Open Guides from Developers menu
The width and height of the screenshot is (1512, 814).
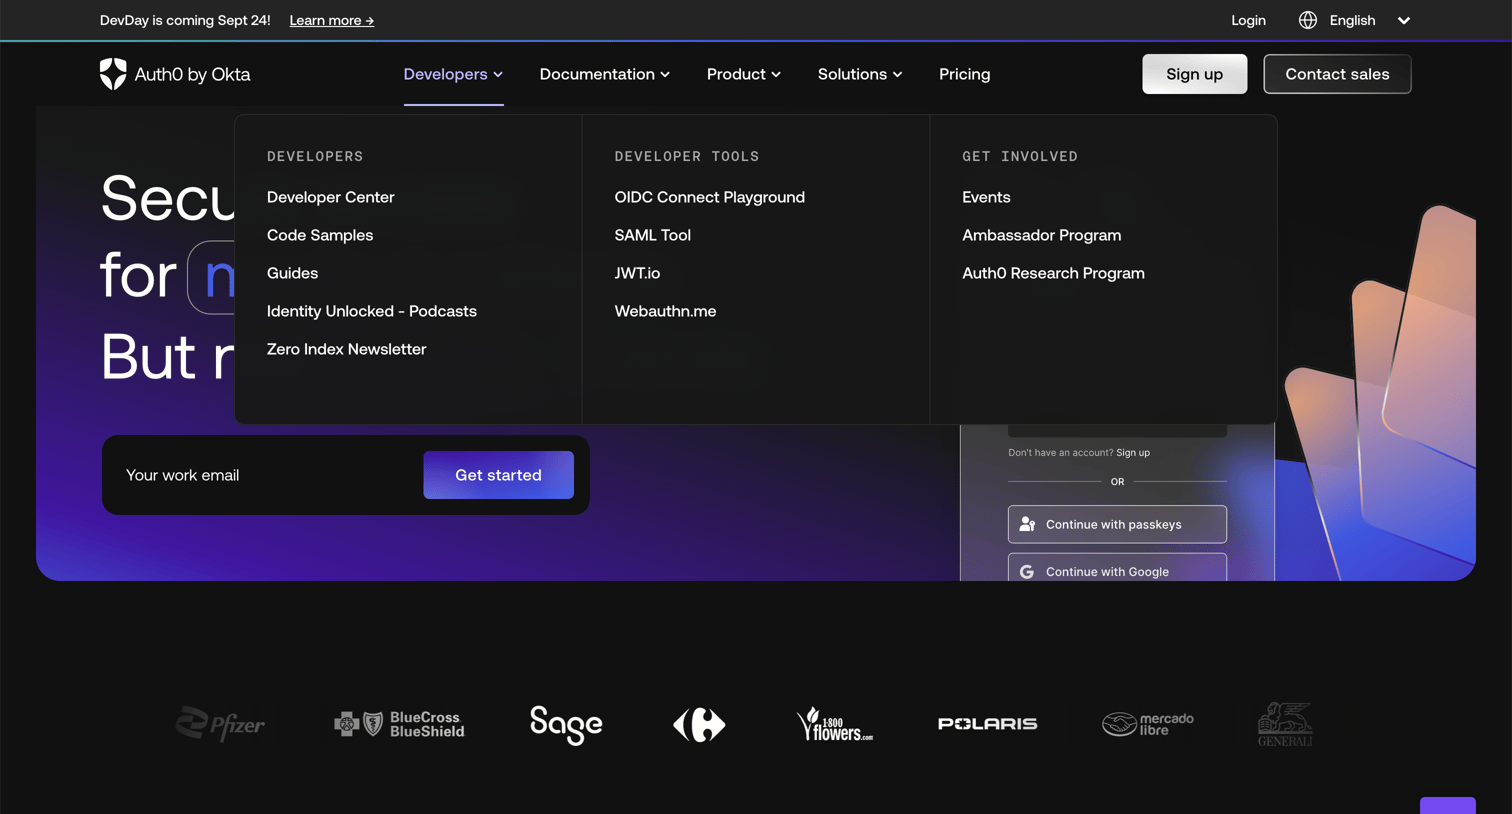(293, 273)
